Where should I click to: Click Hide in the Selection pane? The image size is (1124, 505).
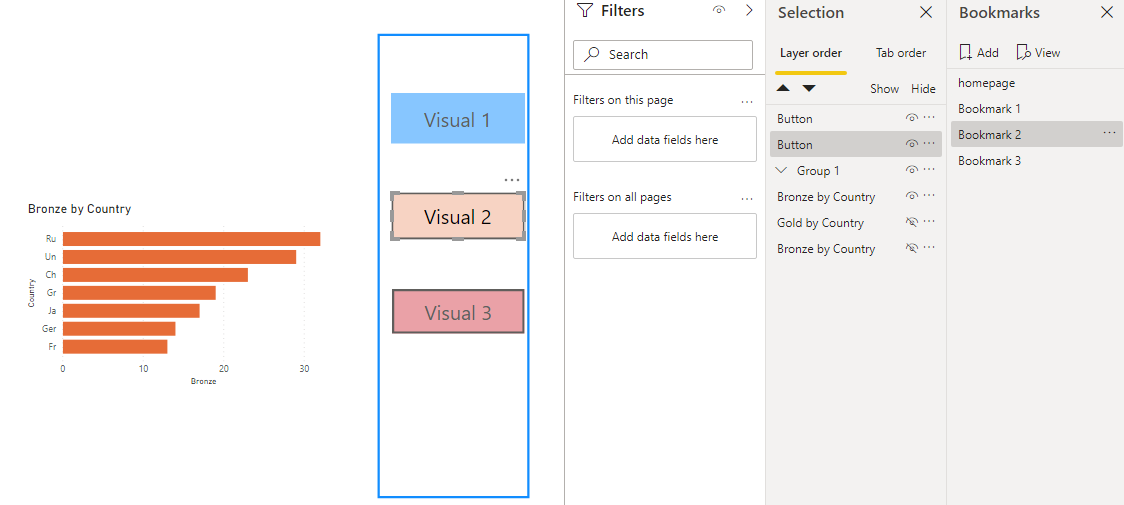[923, 89]
